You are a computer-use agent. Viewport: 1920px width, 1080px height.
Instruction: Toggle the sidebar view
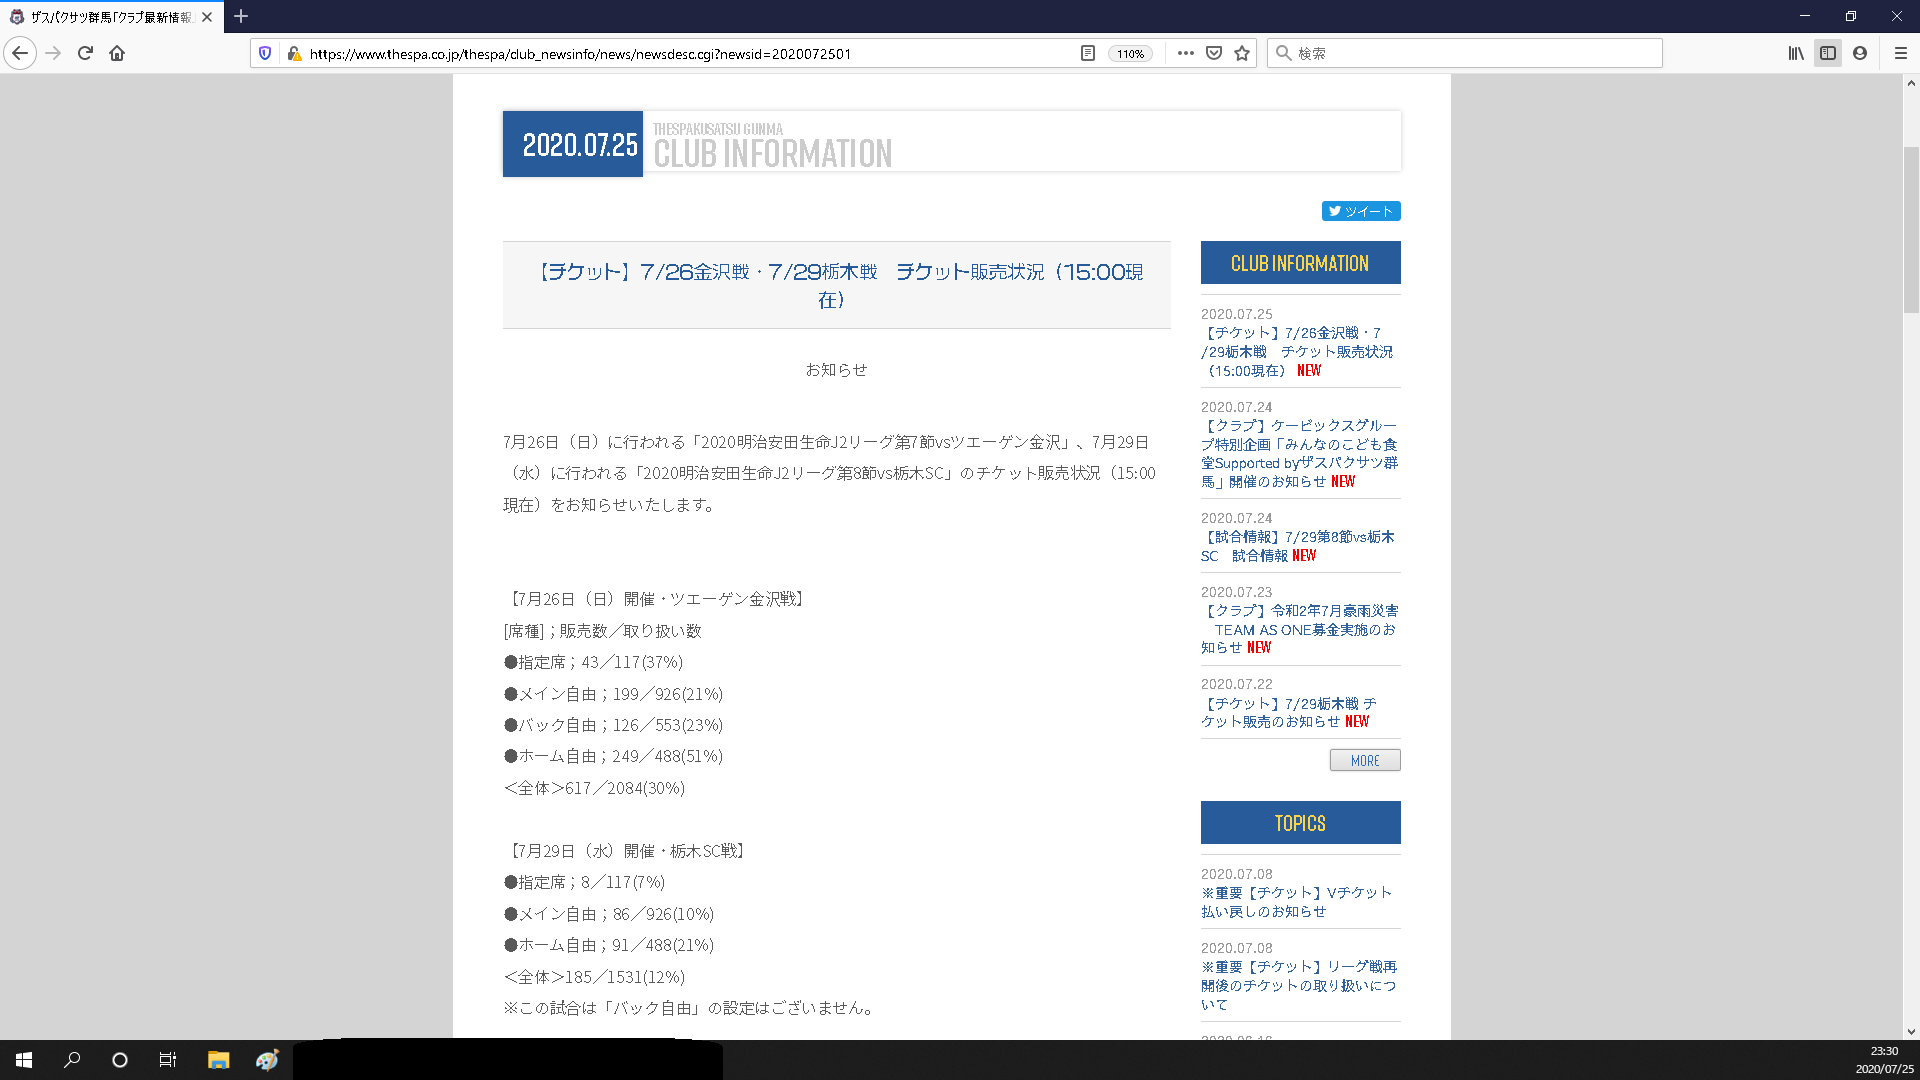point(1828,53)
